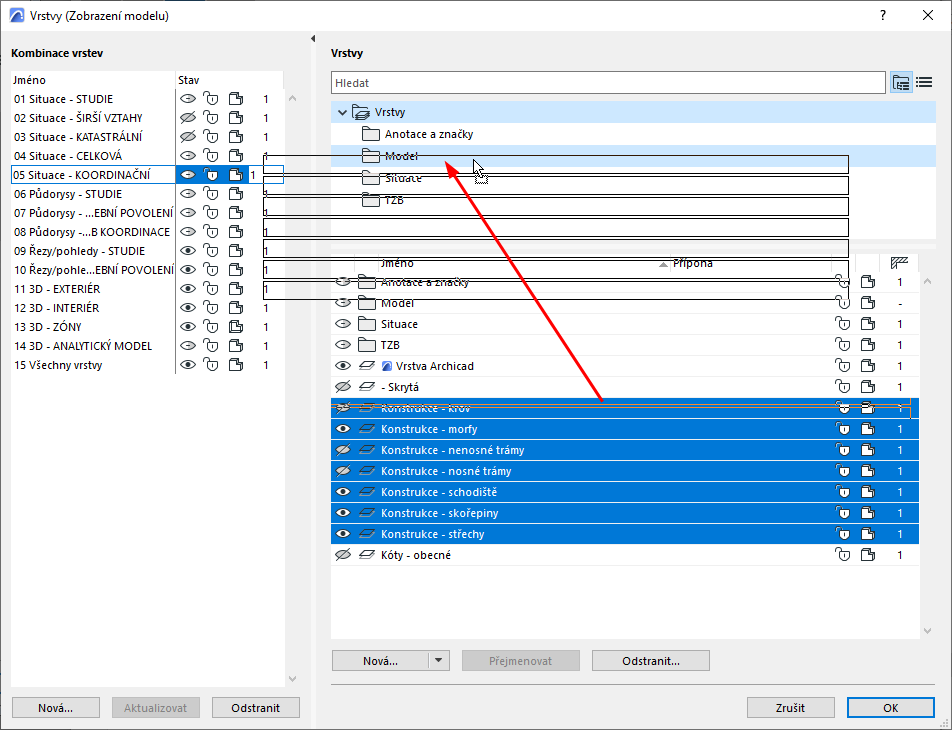Image resolution: width=952 pixels, height=730 pixels.
Task: Select combination 04 Situace - CELKOVÁ
Action: point(68,155)
